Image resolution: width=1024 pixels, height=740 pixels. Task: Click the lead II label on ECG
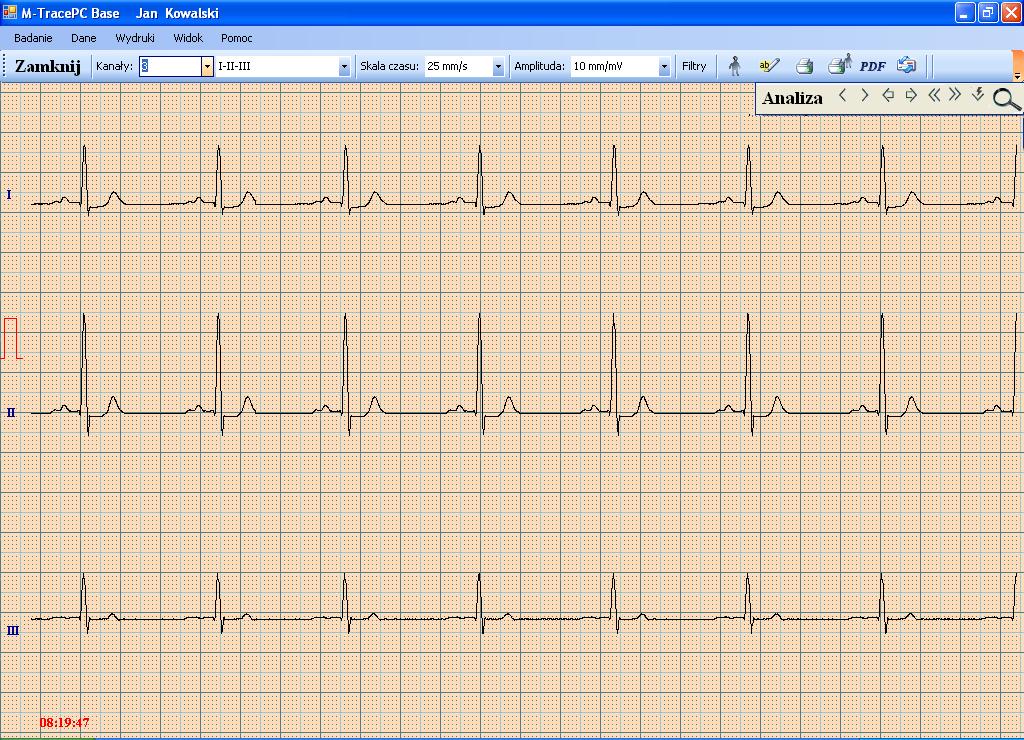point(11,413)
